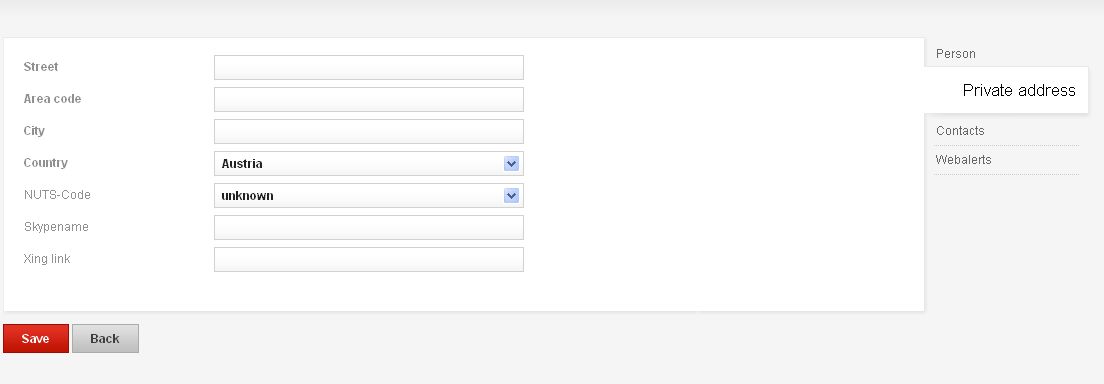This screenshot has height=384, width=1104.
Task: Open the Webalerts sidebar item
Action: tap(963, 160)
